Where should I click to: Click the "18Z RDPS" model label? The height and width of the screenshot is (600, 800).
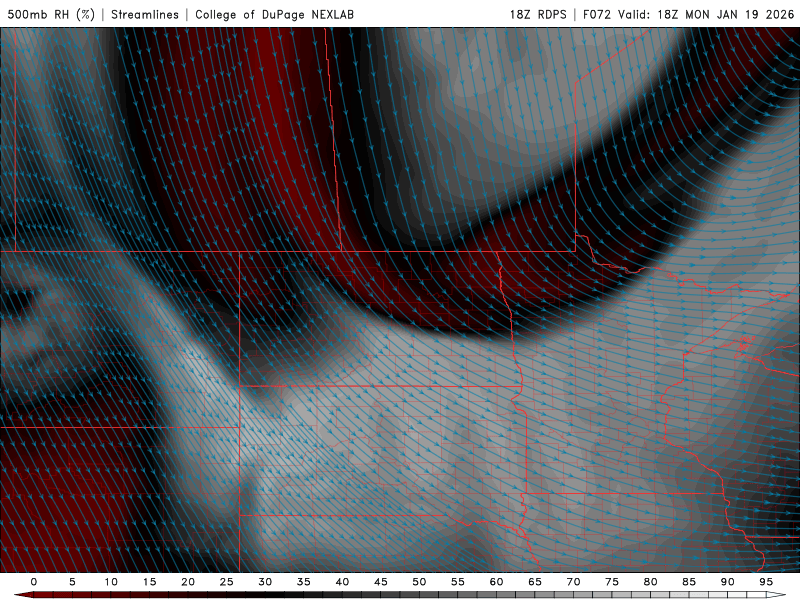(538, 14)
